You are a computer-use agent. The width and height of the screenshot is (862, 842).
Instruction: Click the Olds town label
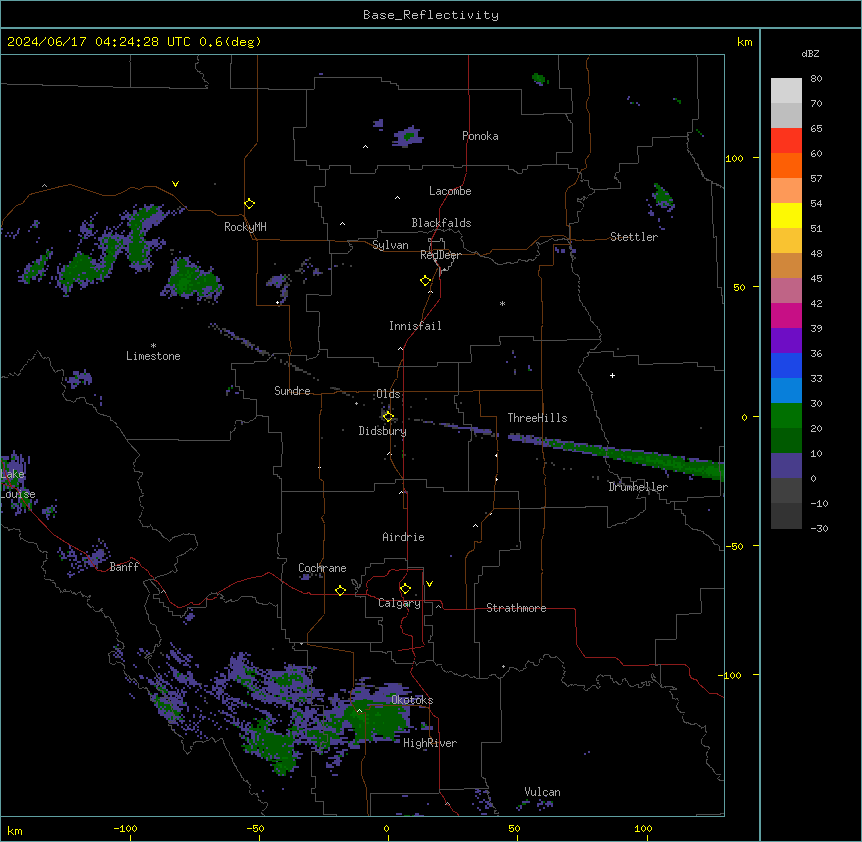388,394
